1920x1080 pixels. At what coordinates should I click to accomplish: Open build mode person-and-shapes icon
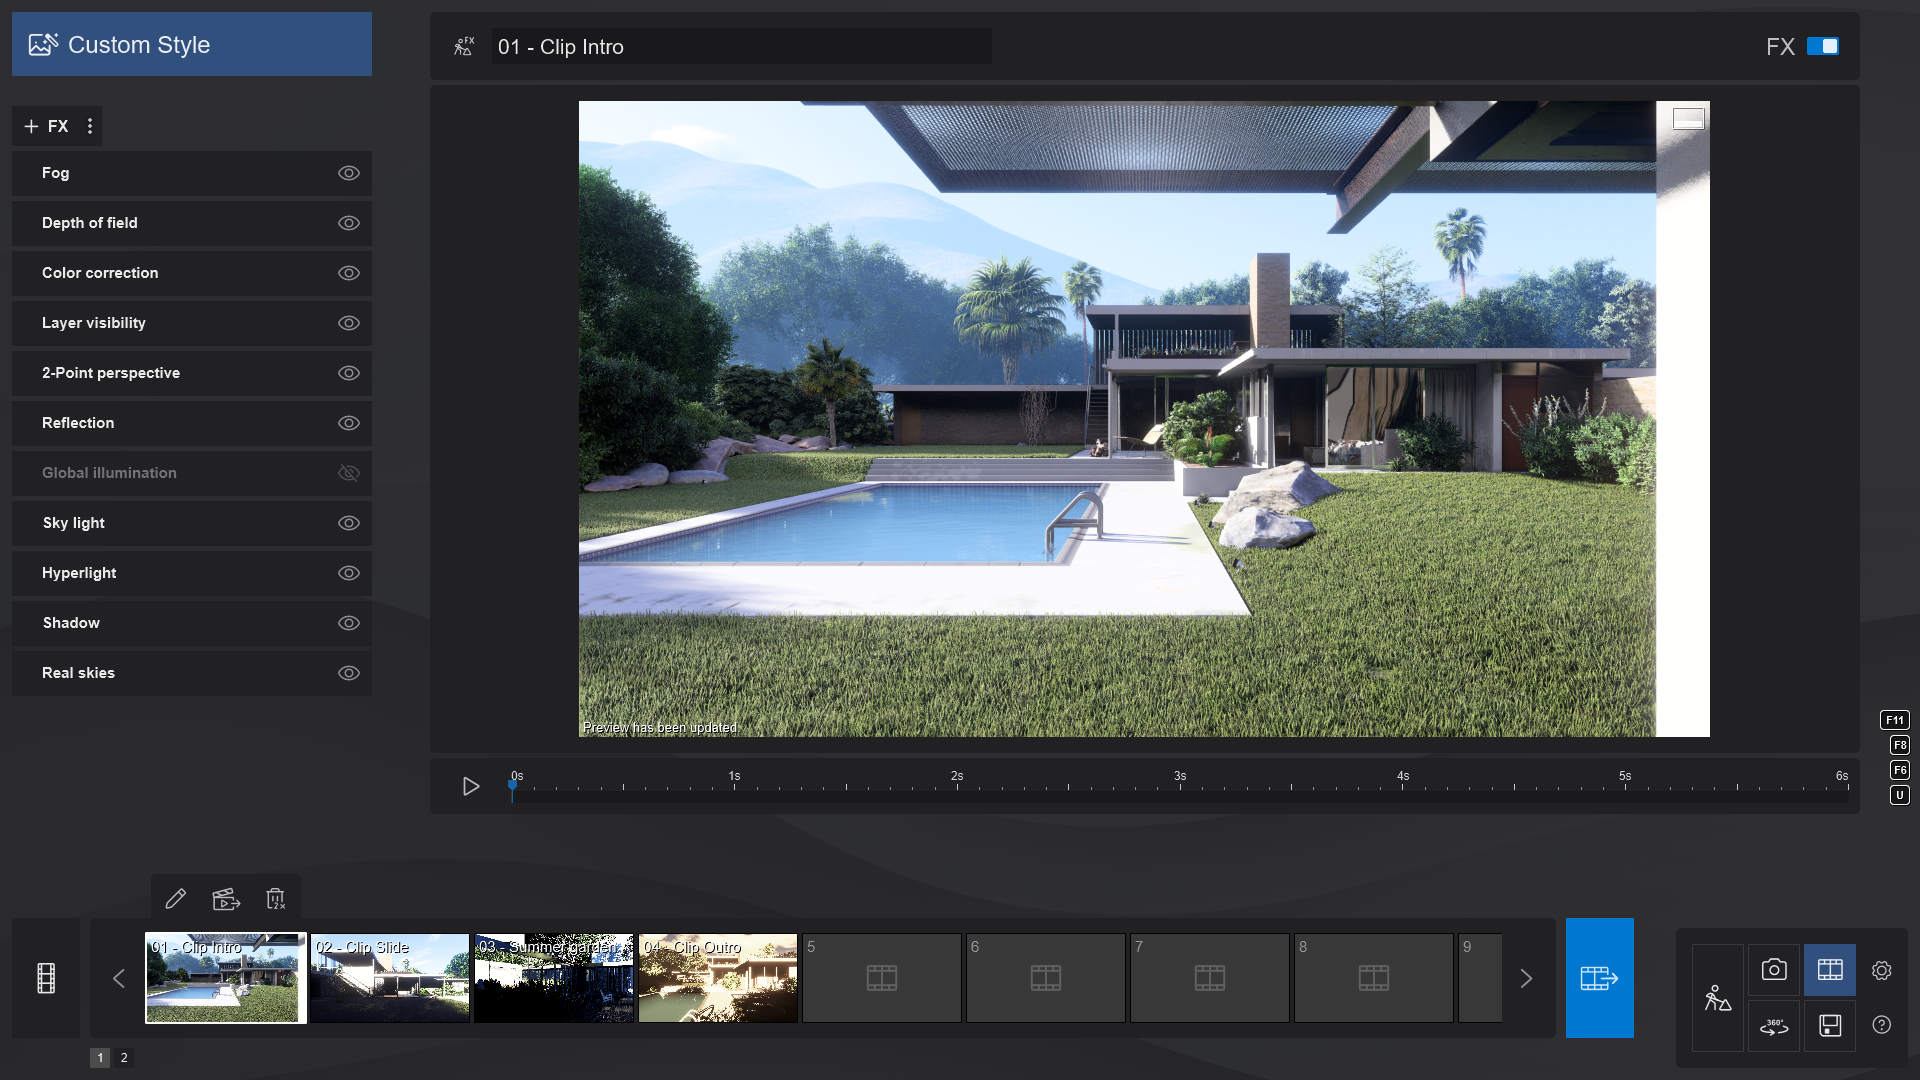1717,998
